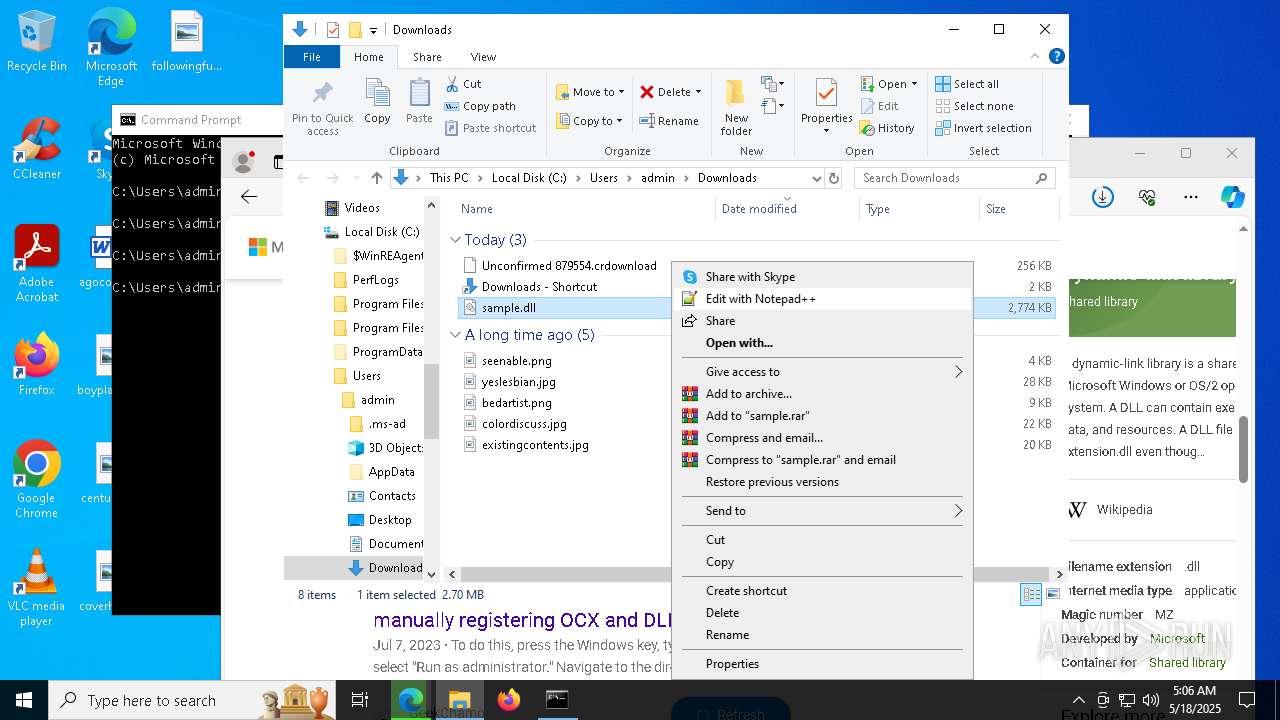Click Command Prompt icon in taskbar
Screen dimensions: 1280x720
point(557,700)
